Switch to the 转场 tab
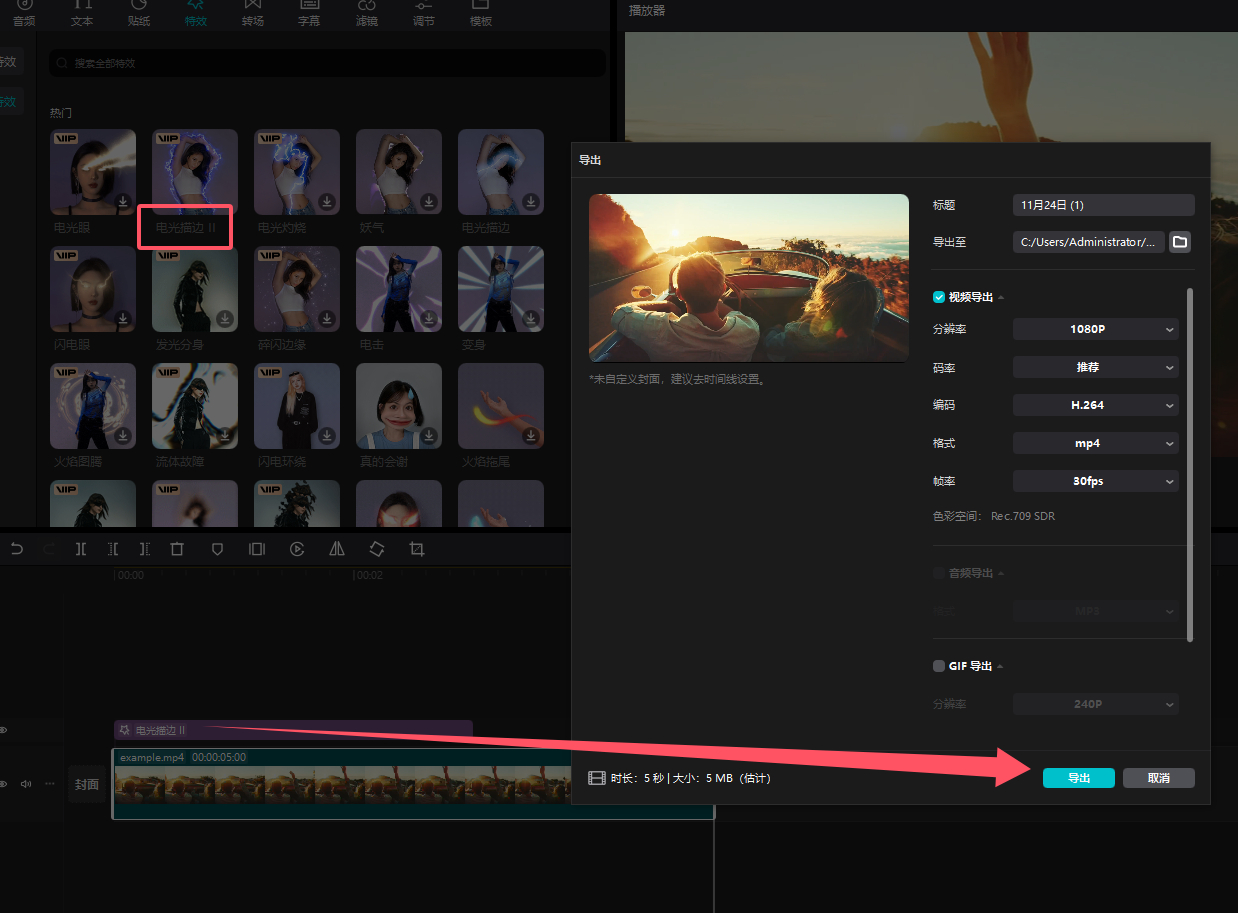1238x913 pixels. (x=253, y=13)
